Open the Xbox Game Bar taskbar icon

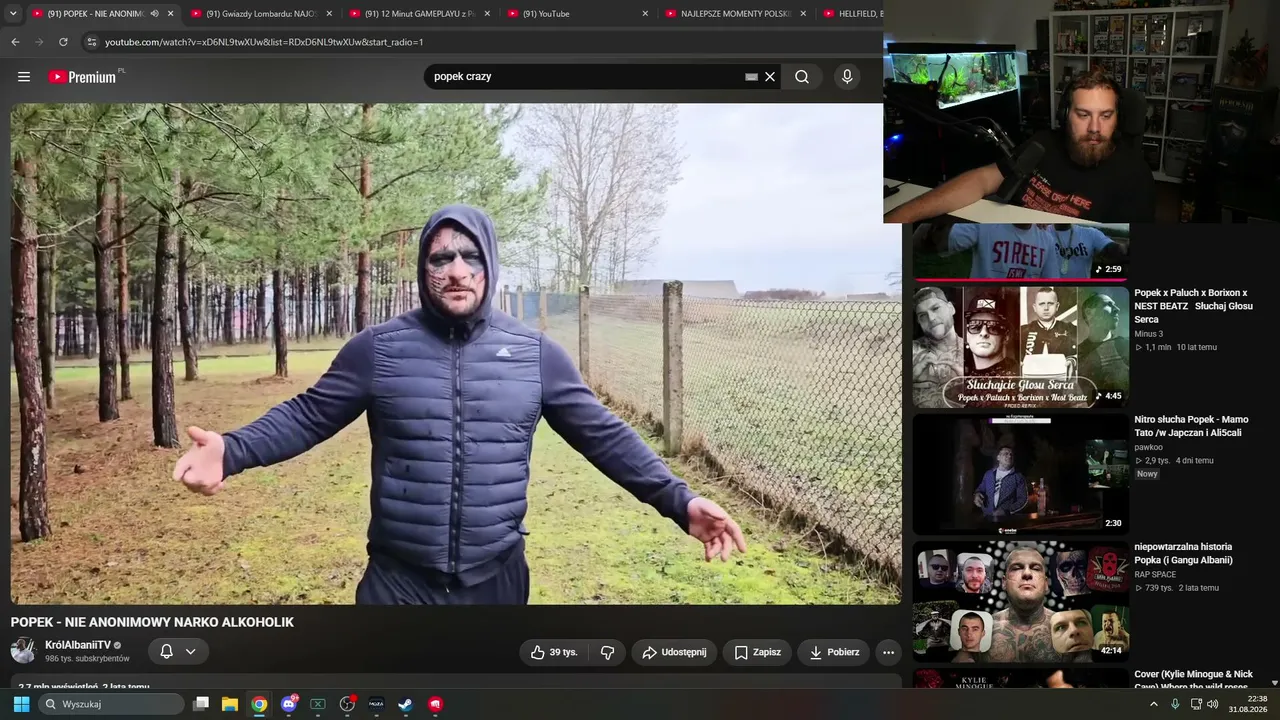click(x=318, y=704)
